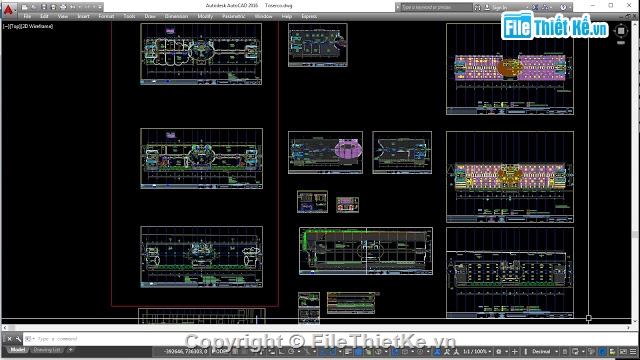Click the Save icon in quick access toolbar
640x360 pixels.
coord(44,7)
